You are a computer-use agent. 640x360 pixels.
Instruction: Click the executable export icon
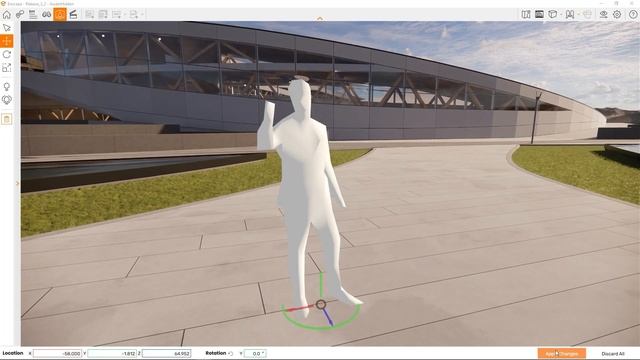click(x=133, y=15)
